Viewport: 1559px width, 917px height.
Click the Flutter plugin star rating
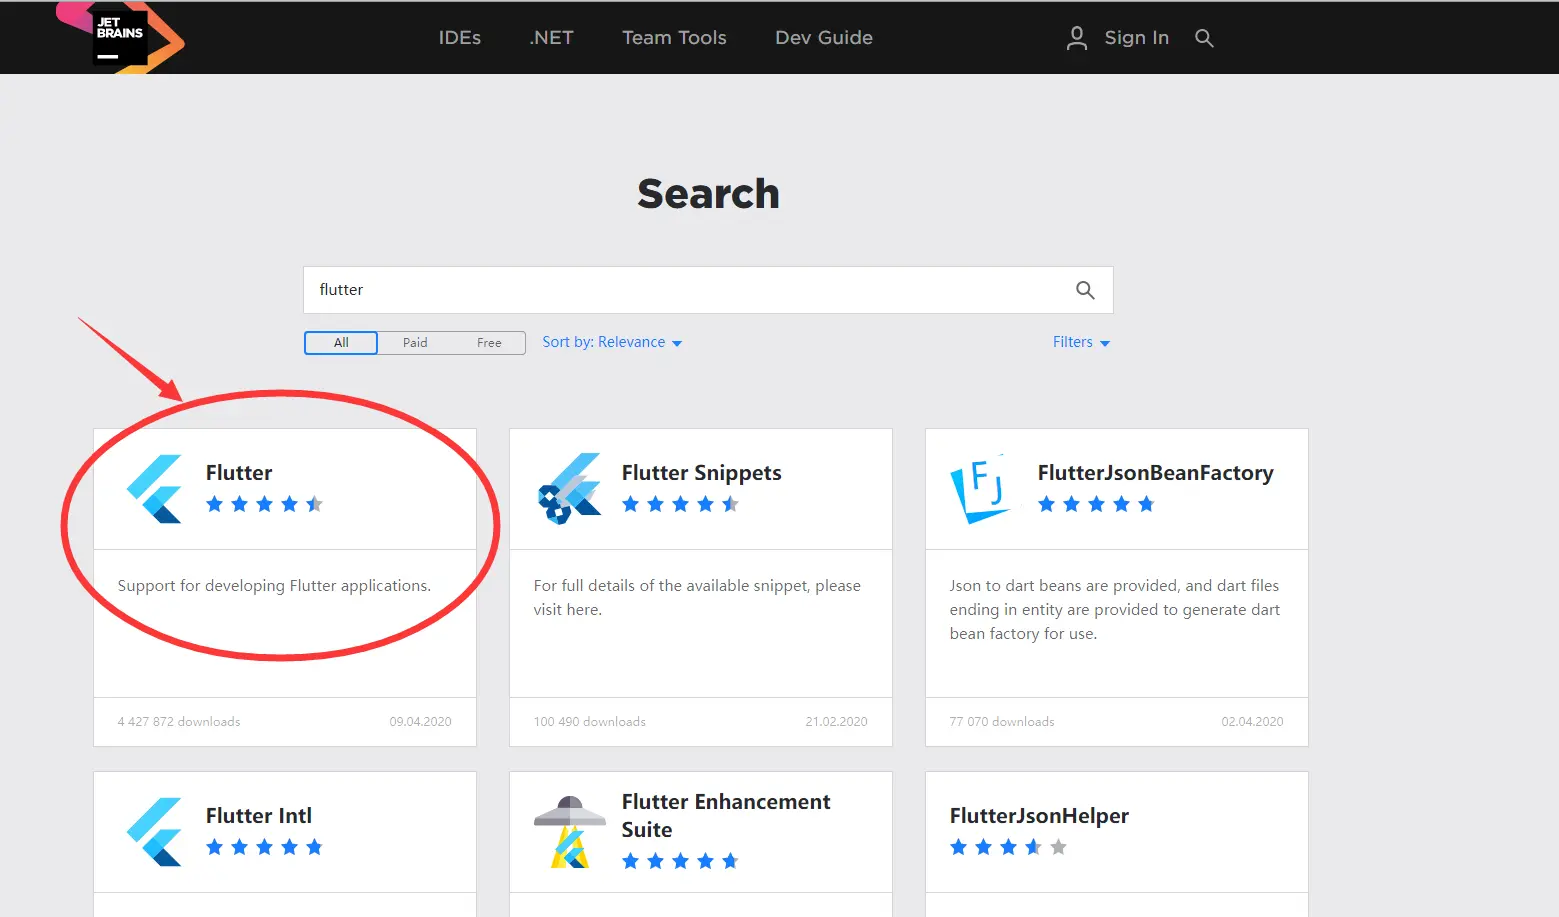click(264, 504)
